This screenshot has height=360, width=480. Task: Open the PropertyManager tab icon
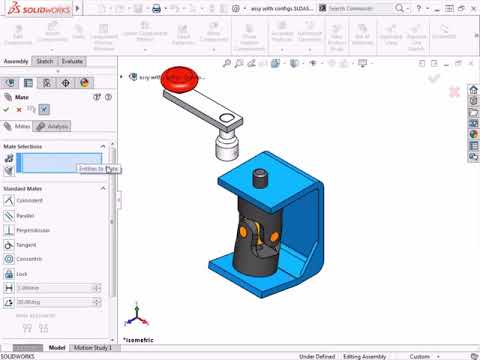28,83
